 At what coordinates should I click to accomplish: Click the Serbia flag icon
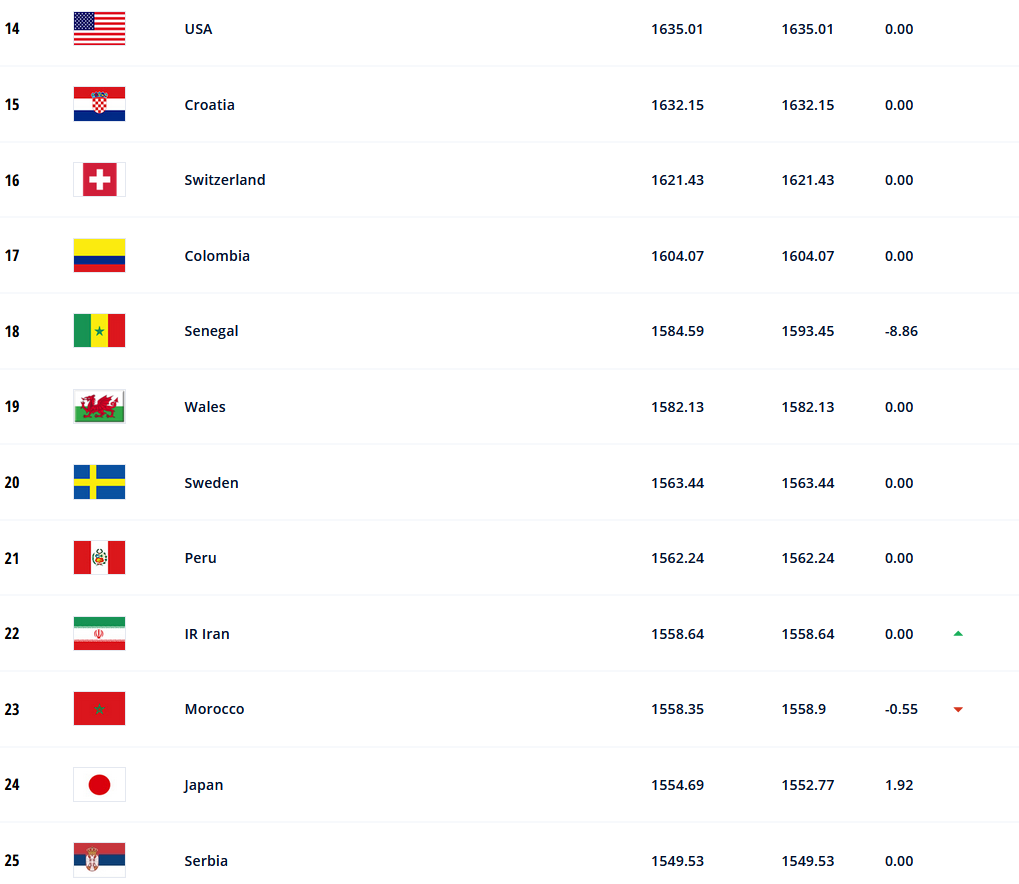[x=99, y=860]
